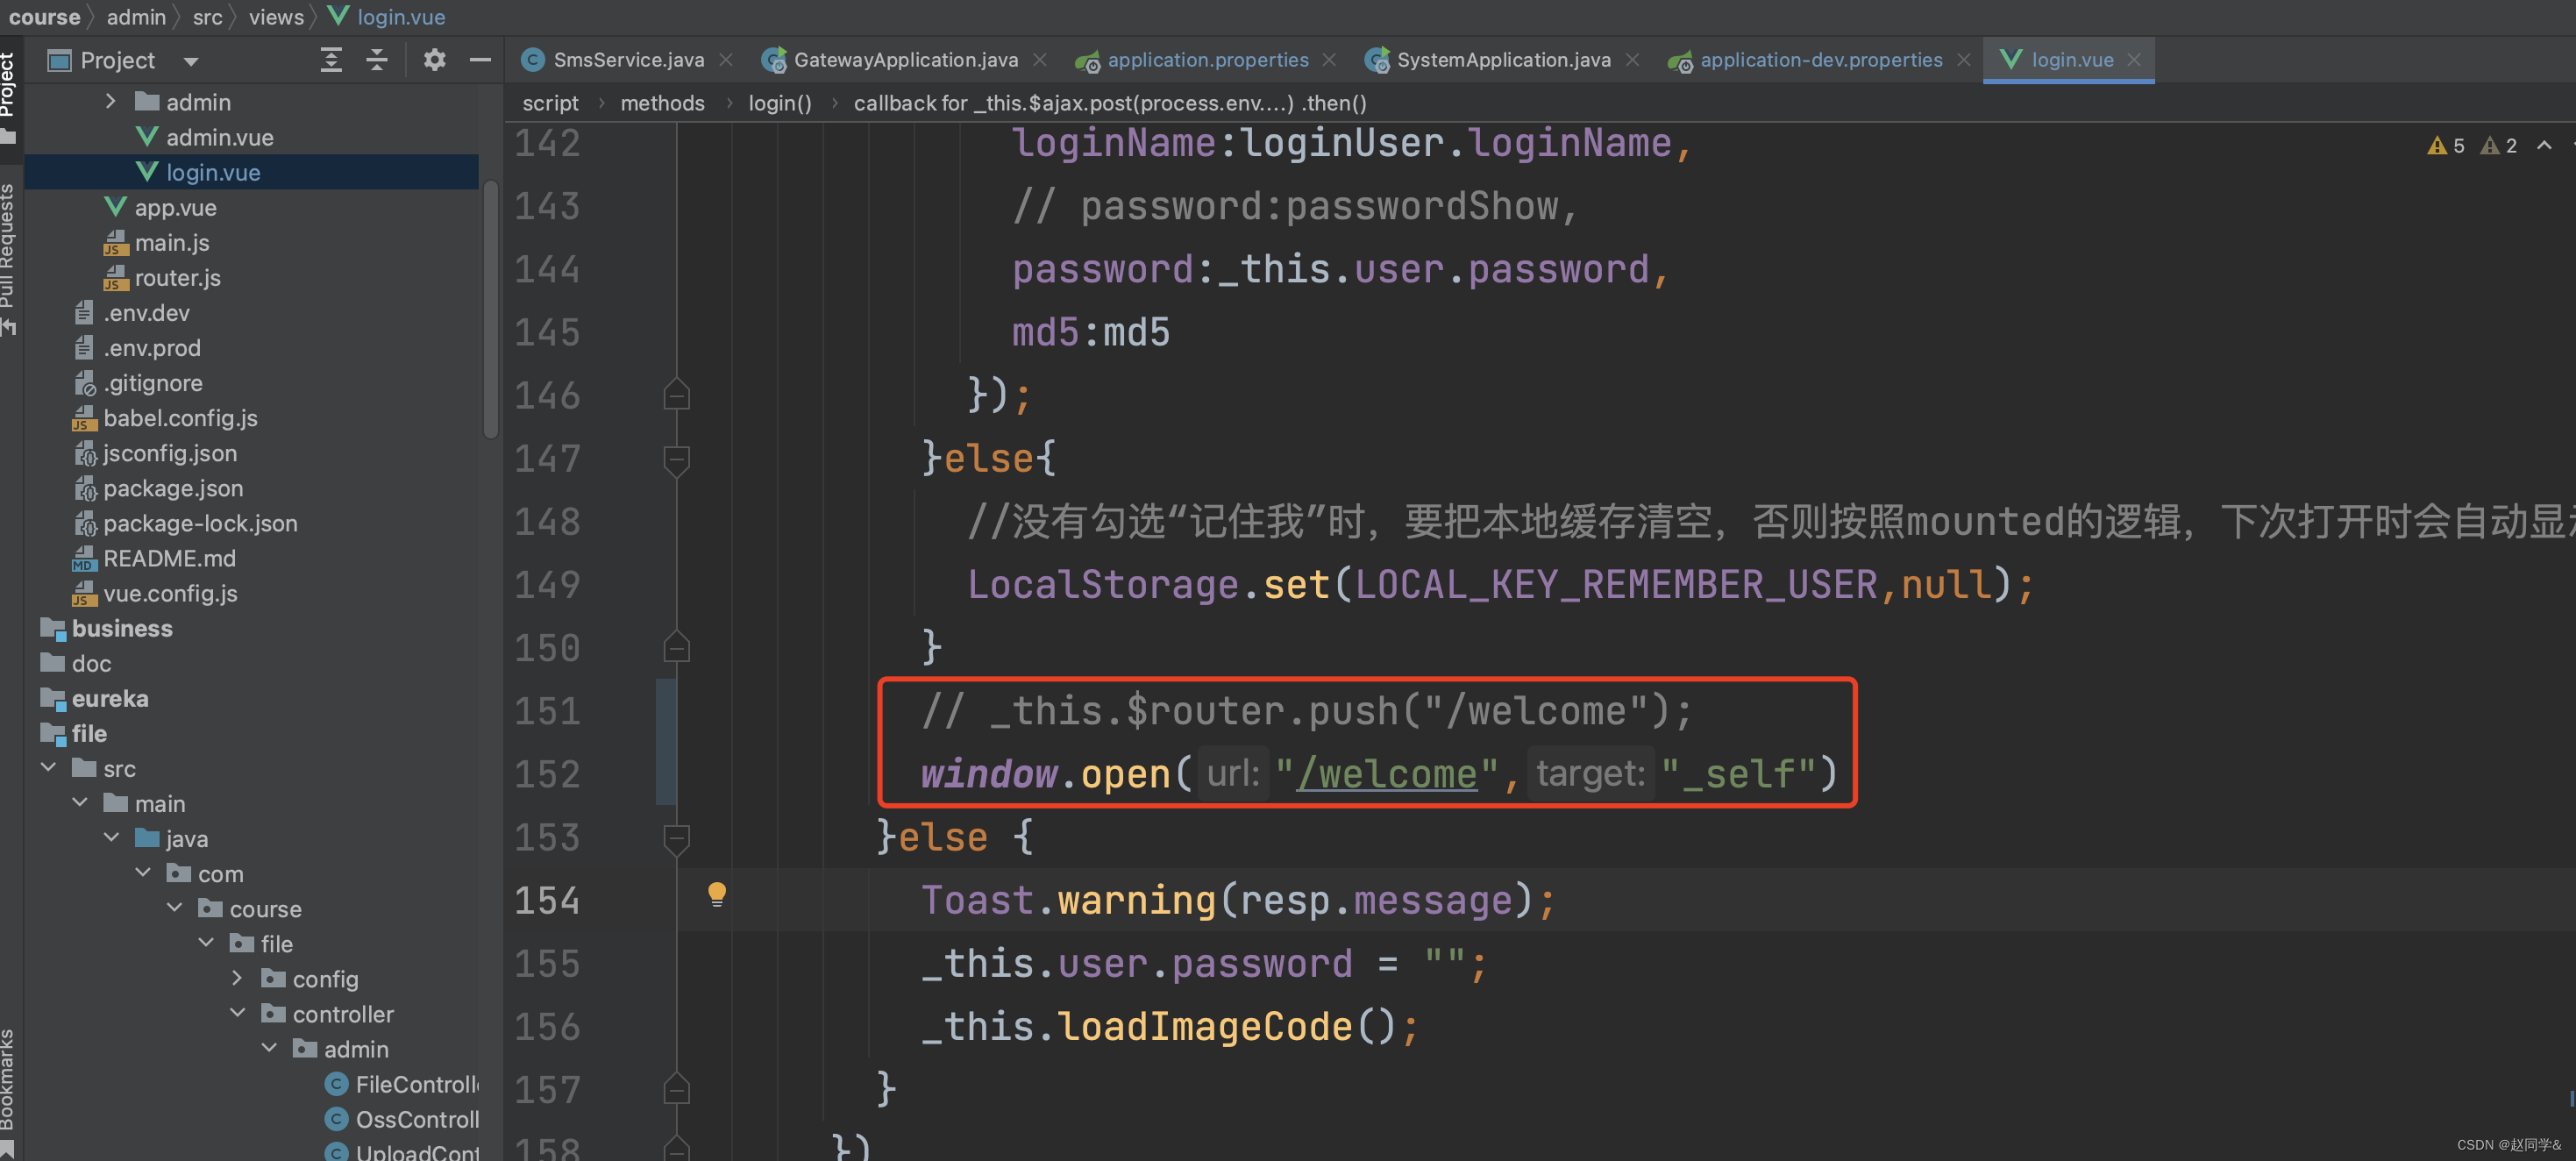This screenshot has width=2576, height=1161.
Task: Click methods in the editor breadcrumb
Action: 662,103
